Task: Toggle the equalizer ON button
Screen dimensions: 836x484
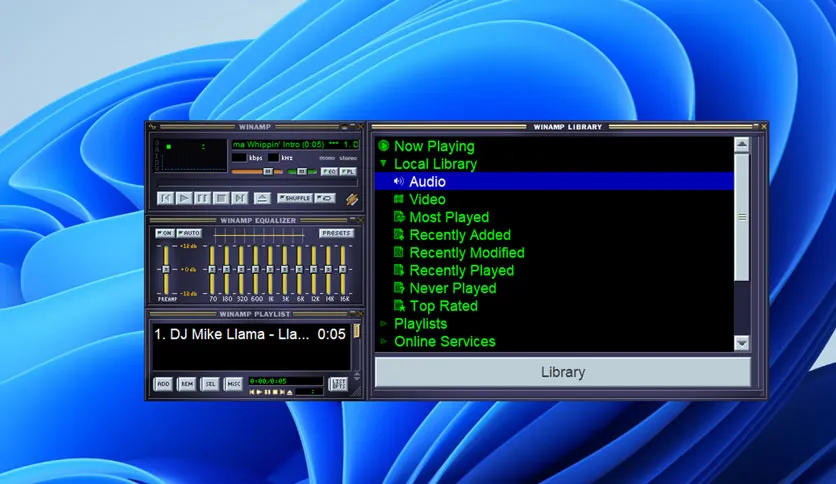Action: [x=164, y=233]
